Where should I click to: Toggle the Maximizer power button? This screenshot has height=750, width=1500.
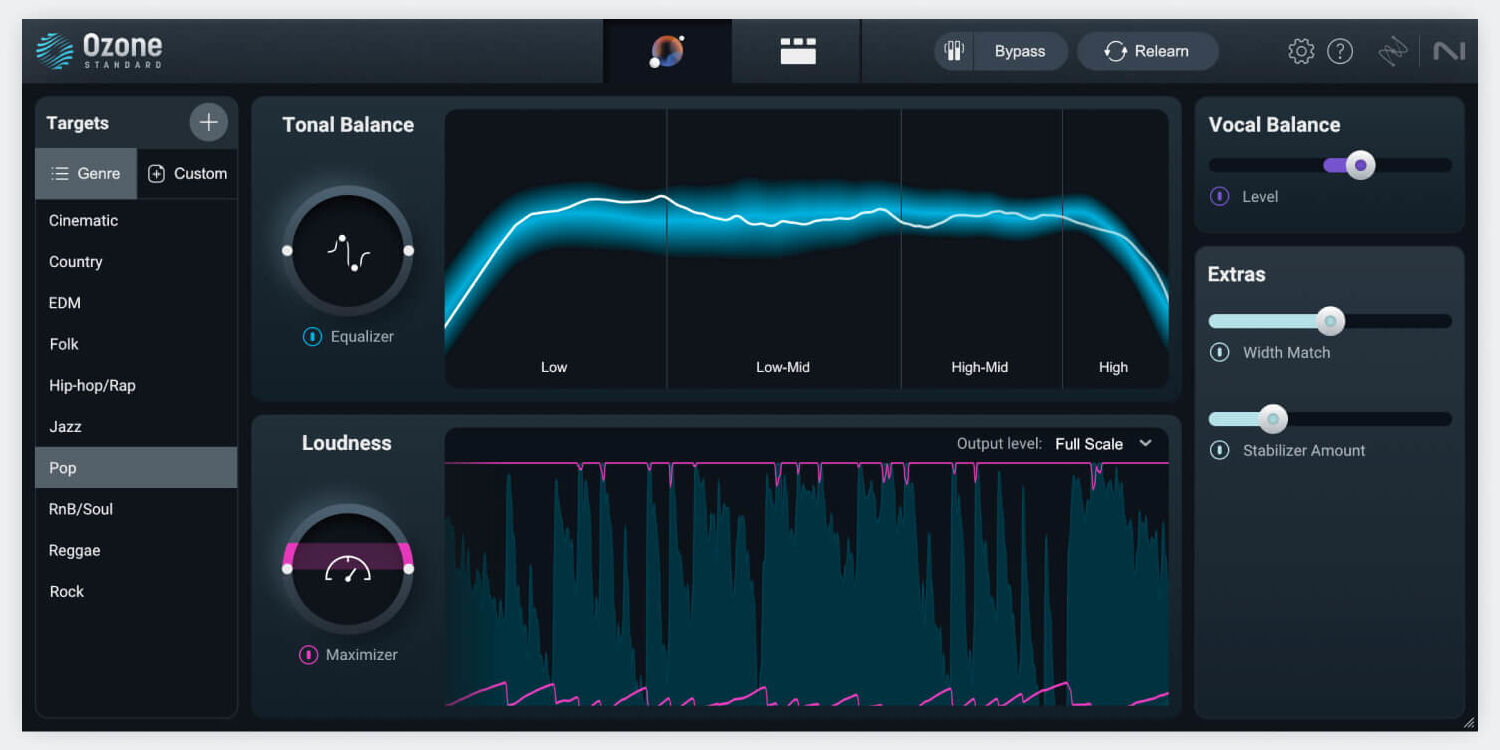tap(309, 655)
